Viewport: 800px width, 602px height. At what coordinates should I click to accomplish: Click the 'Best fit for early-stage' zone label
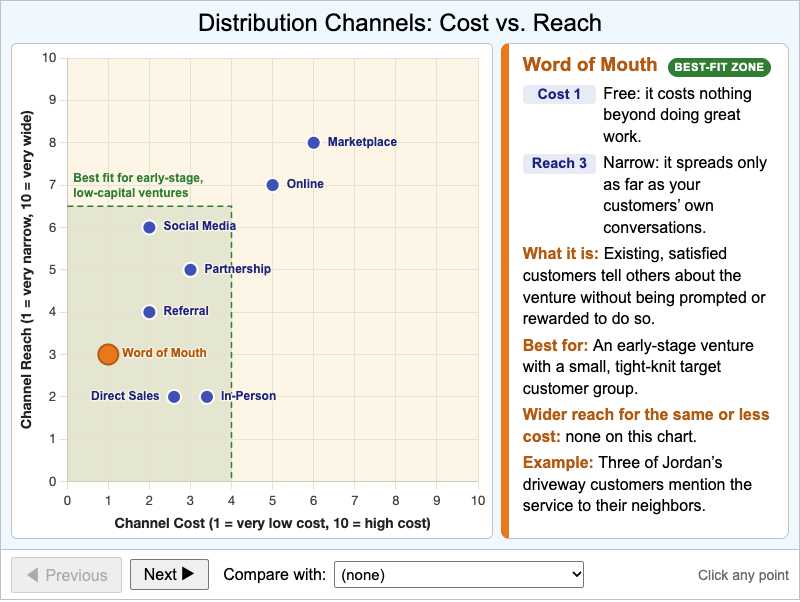point(138,185)
